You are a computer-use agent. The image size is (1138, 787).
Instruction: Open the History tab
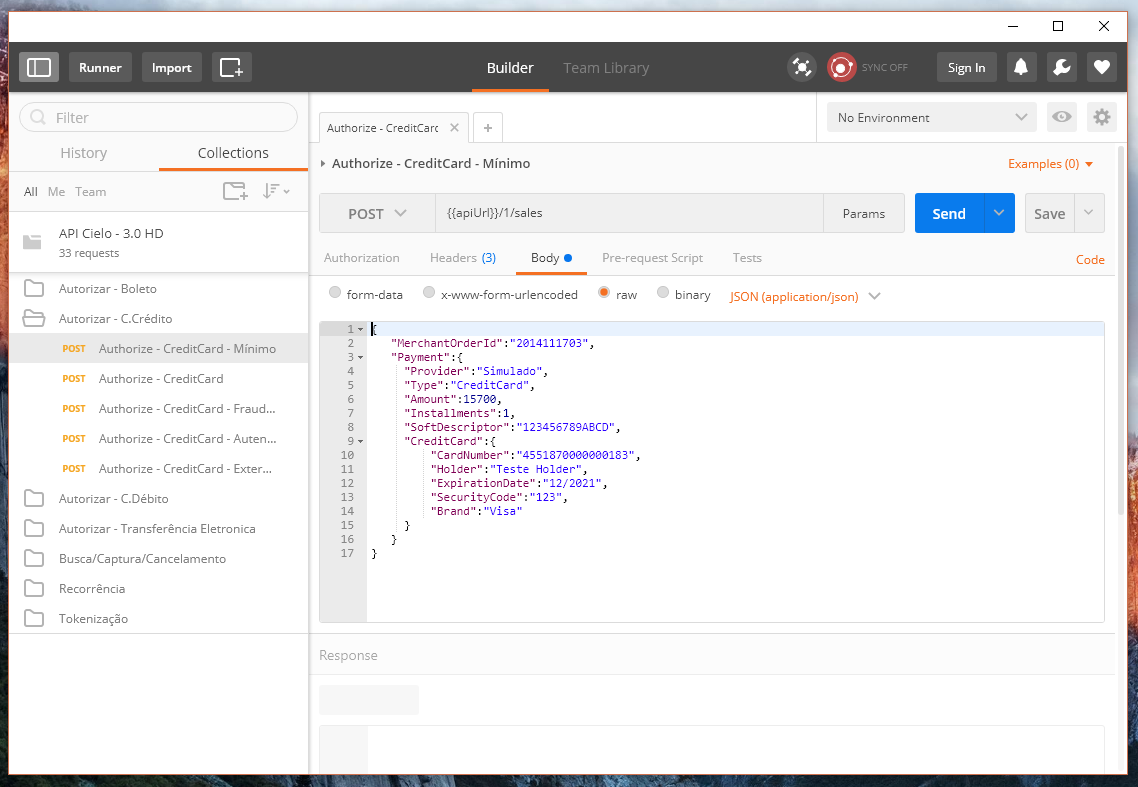pos(83,153)
